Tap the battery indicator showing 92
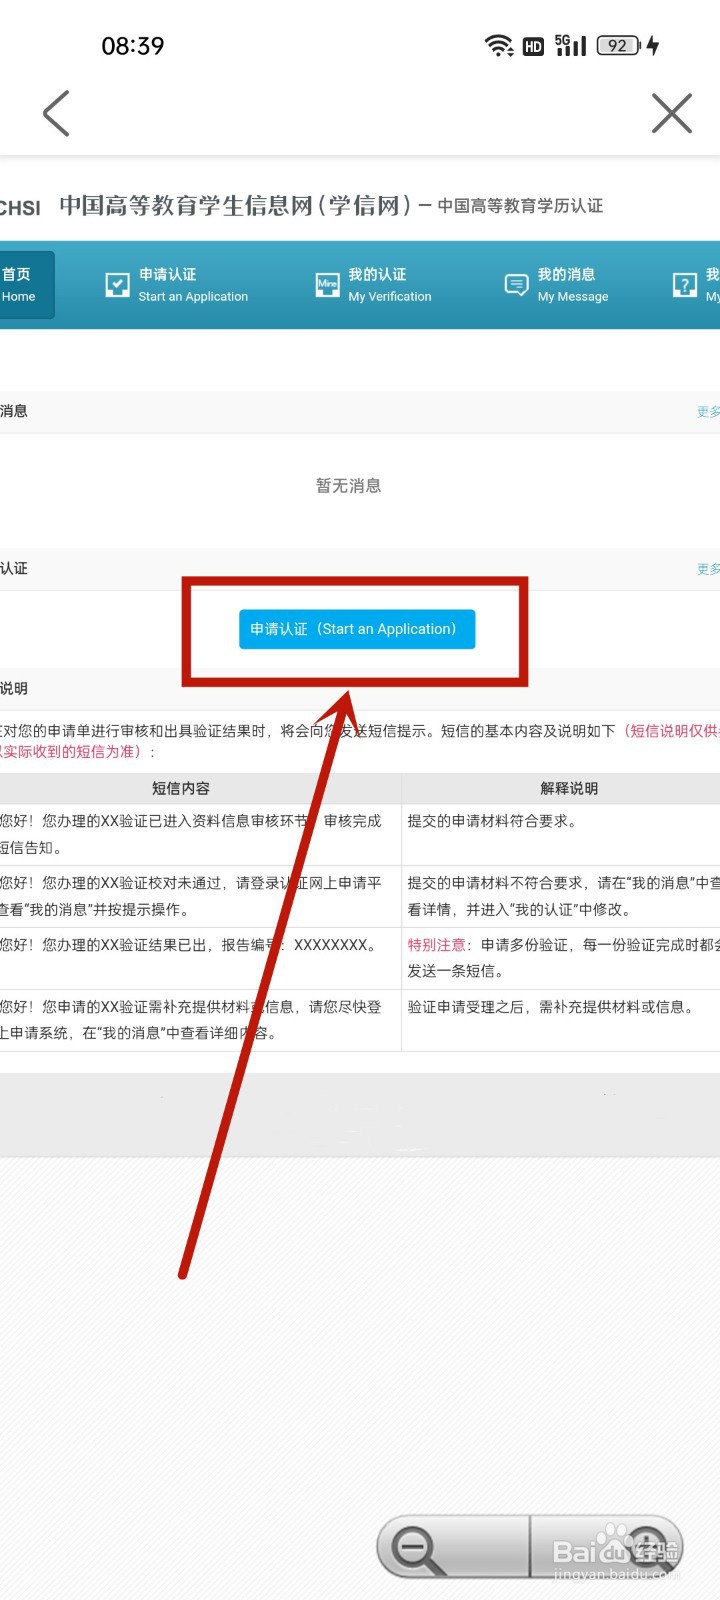The width and height of the screenshot is (720, 1600). [619, 45]
